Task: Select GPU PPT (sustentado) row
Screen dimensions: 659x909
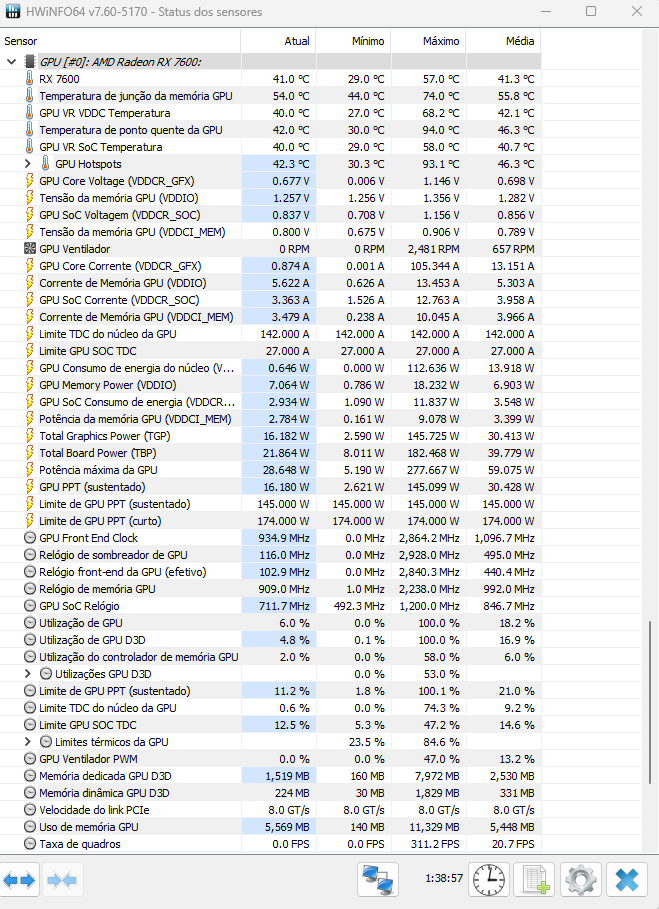Action: click(x=270, y=487)
